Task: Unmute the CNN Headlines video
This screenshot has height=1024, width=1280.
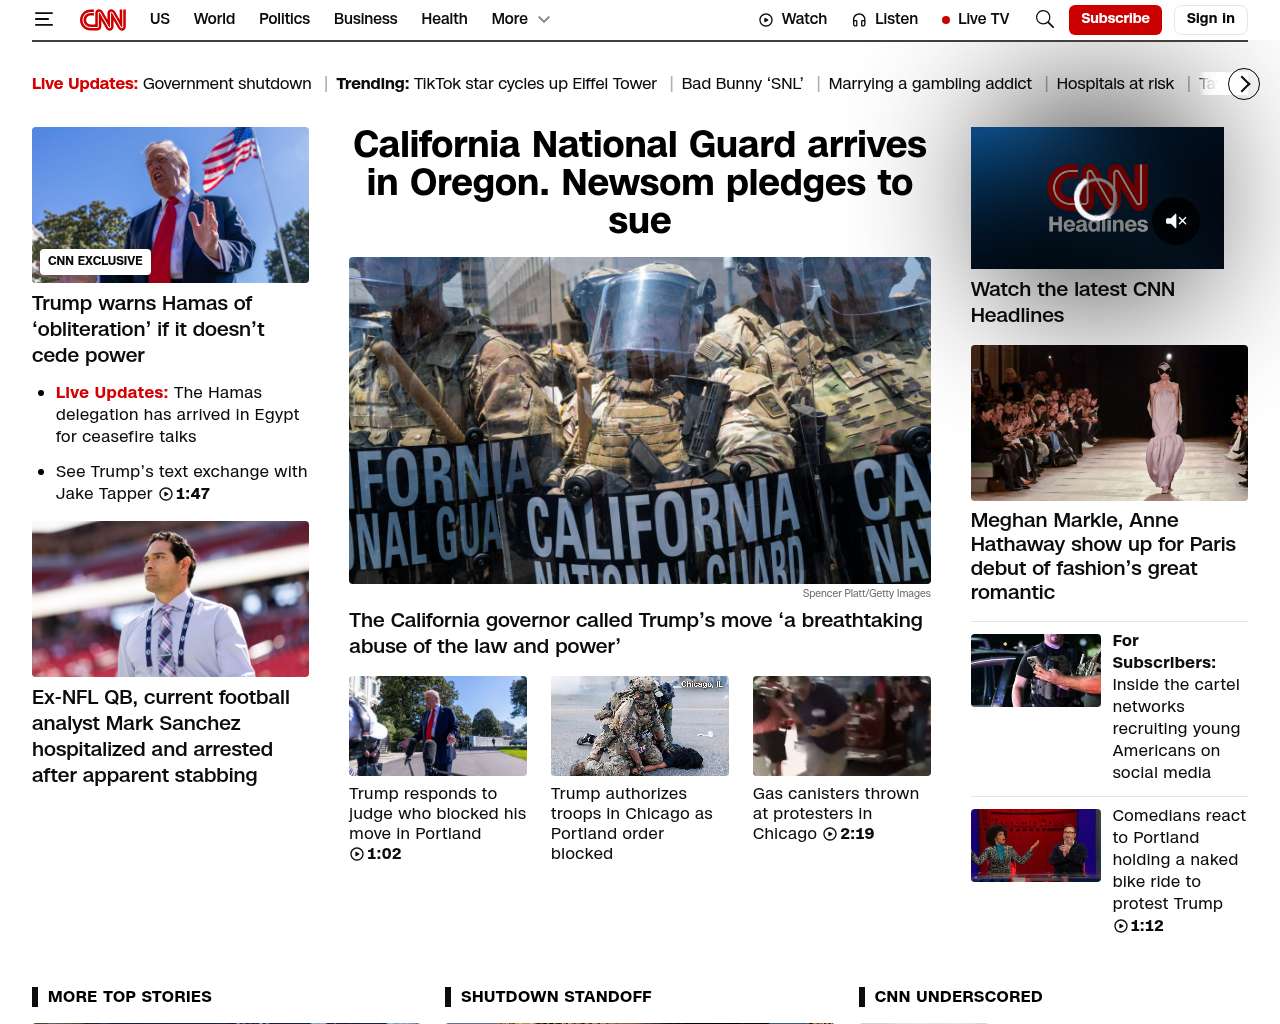Action: tap(1176, 221)
